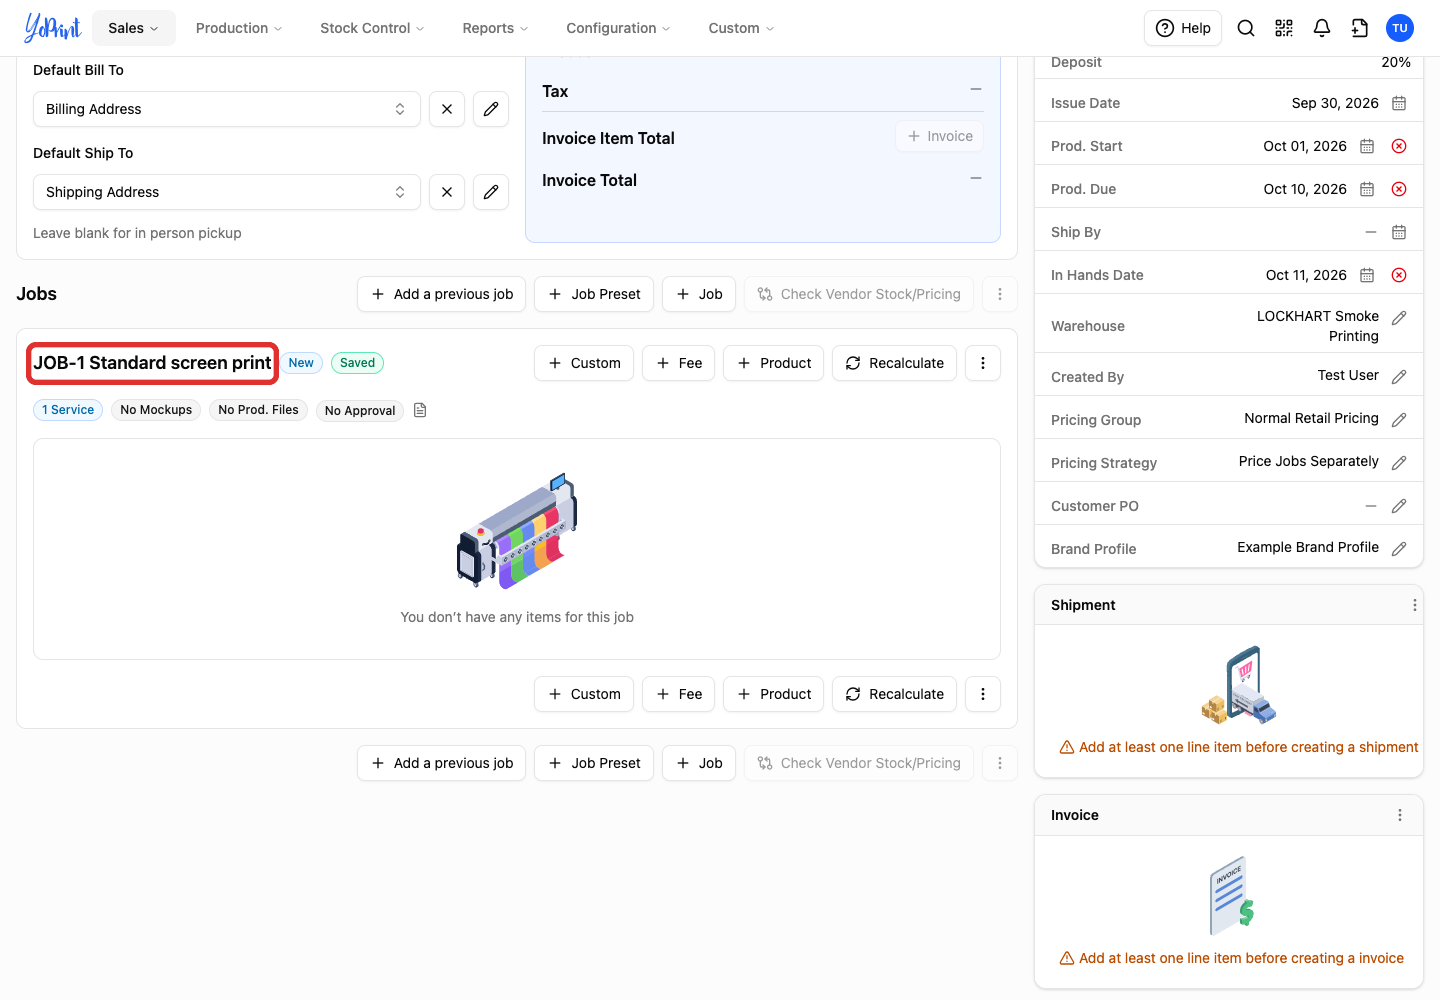
Task: Open the job notes document icon
Action: tap(420, 410)
